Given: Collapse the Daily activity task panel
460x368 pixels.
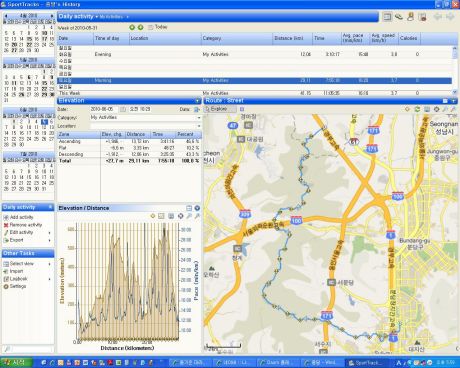Looking at the screenshot, I should [x=50, y=207].
